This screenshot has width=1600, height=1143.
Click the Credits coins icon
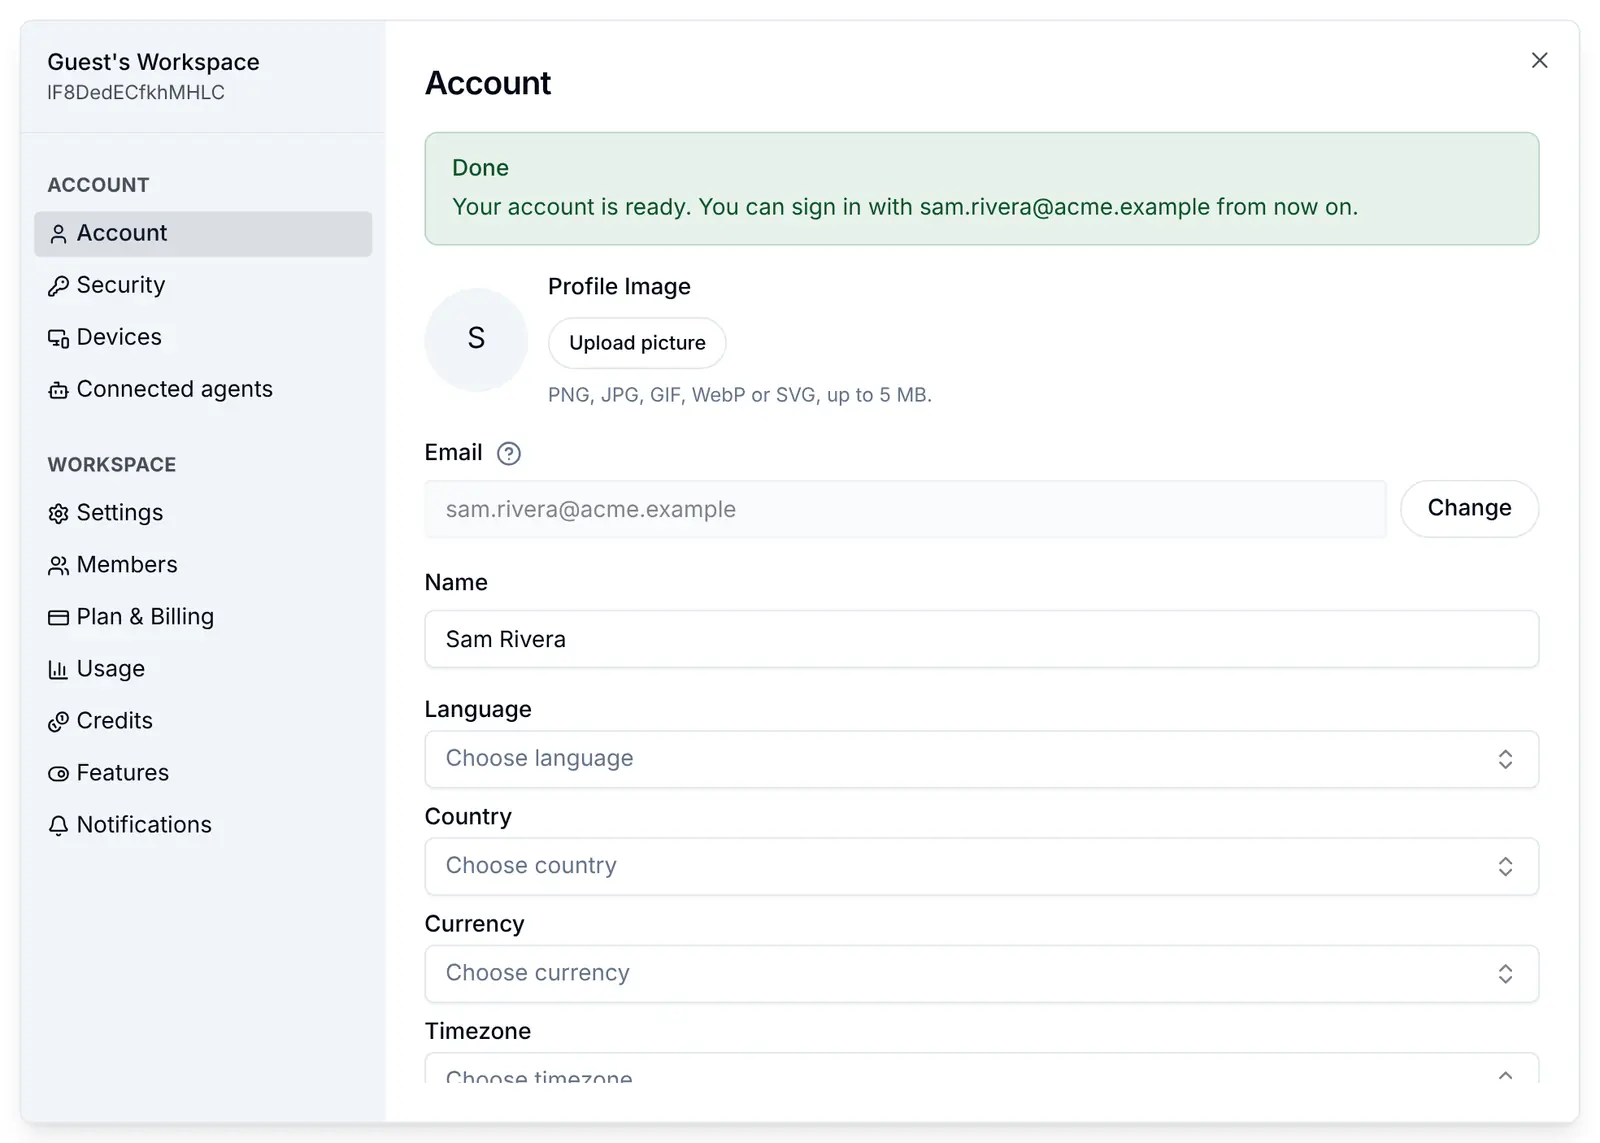tap(58, 722)
